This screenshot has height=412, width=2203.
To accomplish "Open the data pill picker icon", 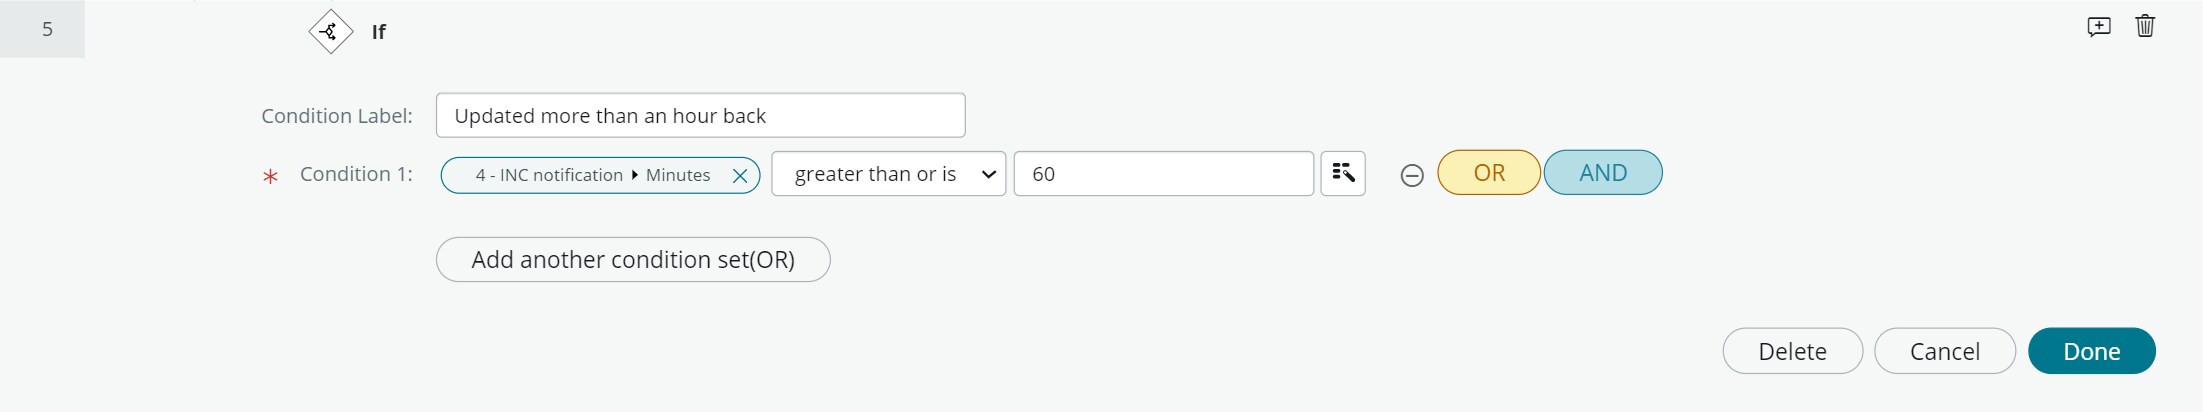I will coord(1343,174).
